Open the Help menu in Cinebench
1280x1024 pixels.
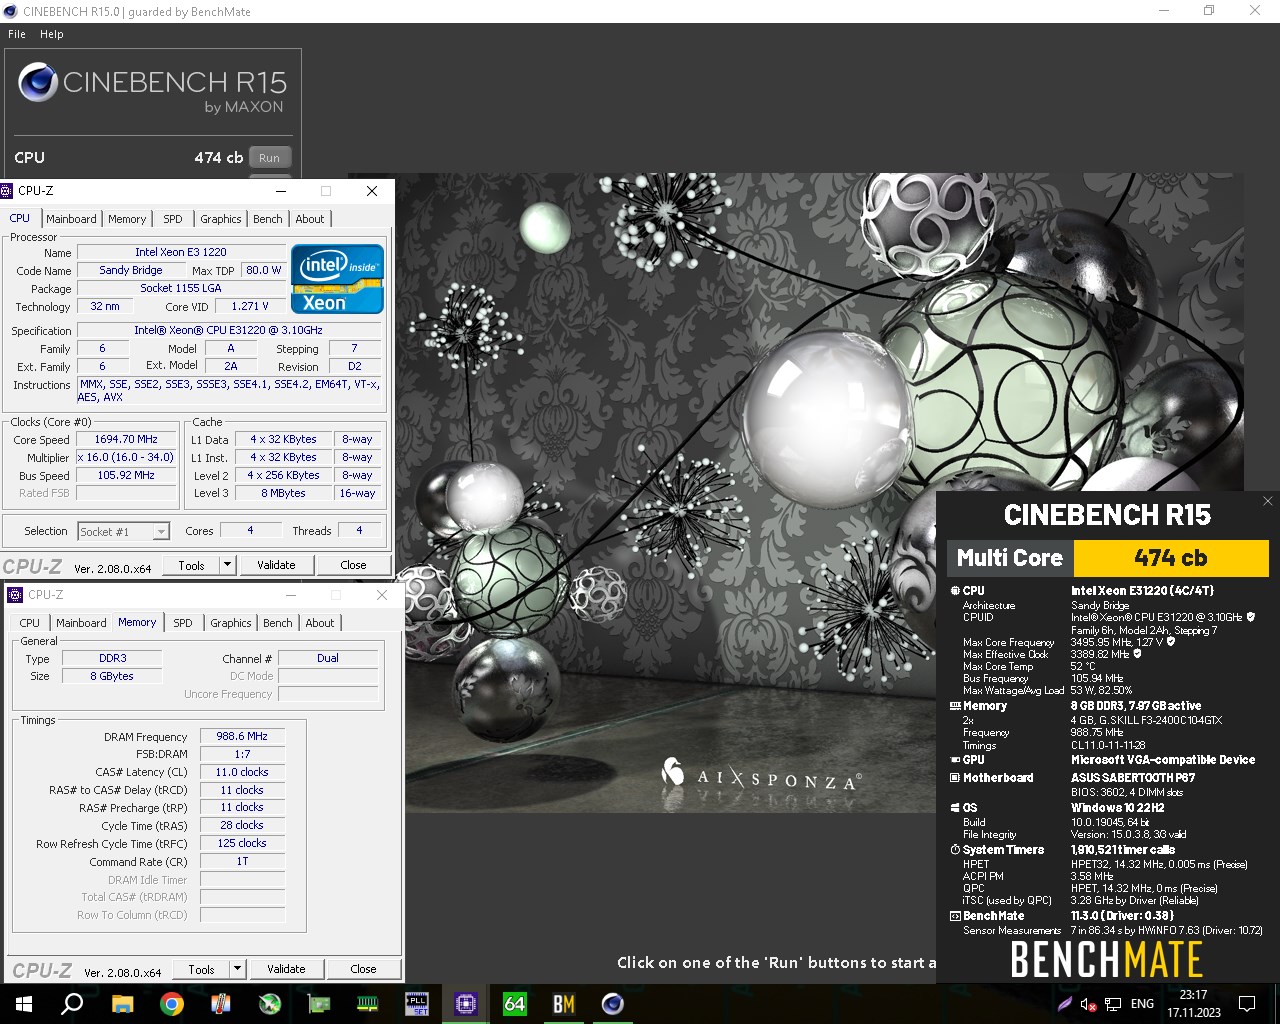(x=52, y=34)
